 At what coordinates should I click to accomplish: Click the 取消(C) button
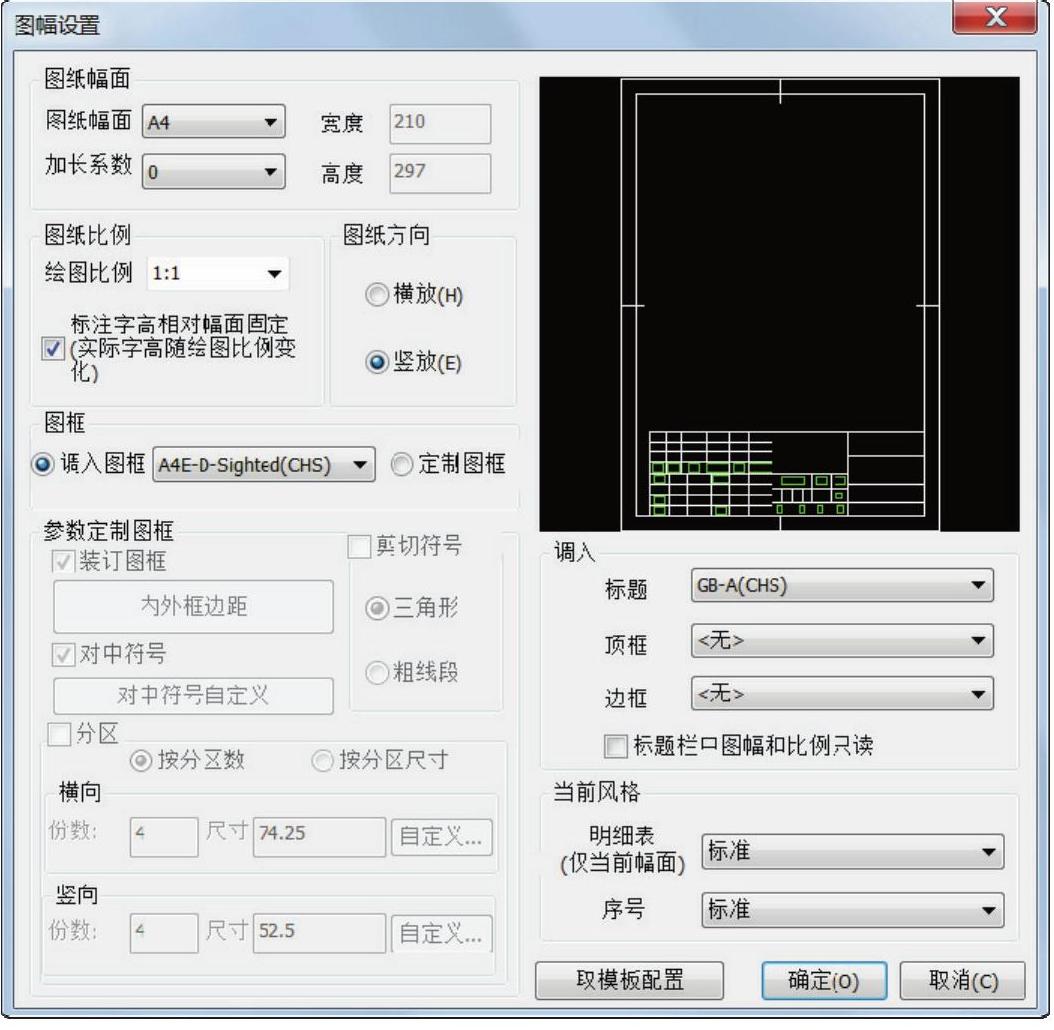pyautogui.click(x=963, y=980)
